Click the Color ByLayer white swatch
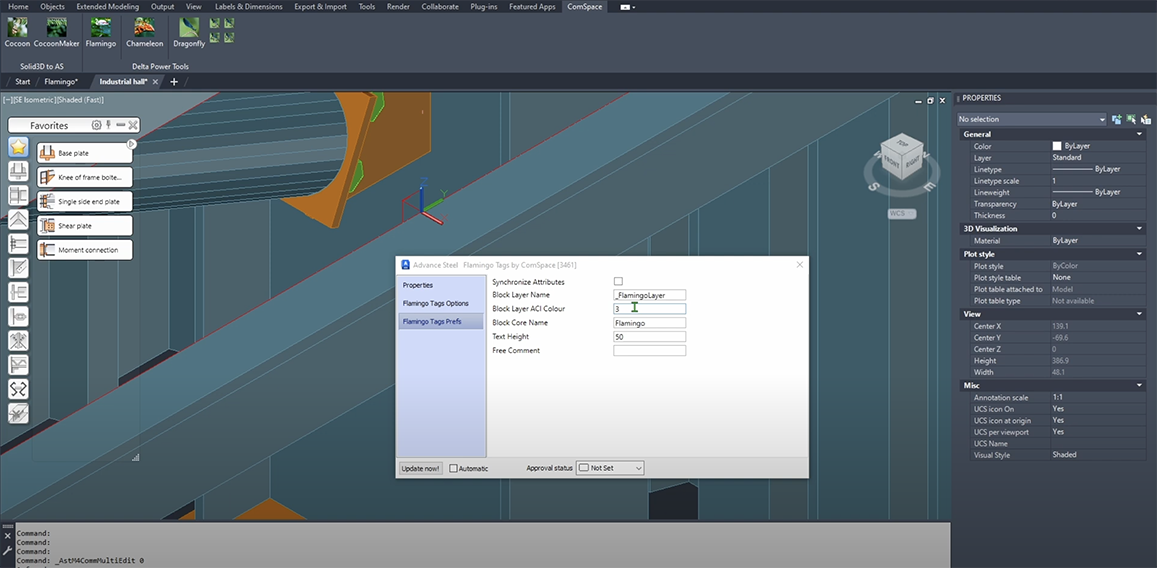The height and width of the screenshot is (568, 1157). [1057, 146]
